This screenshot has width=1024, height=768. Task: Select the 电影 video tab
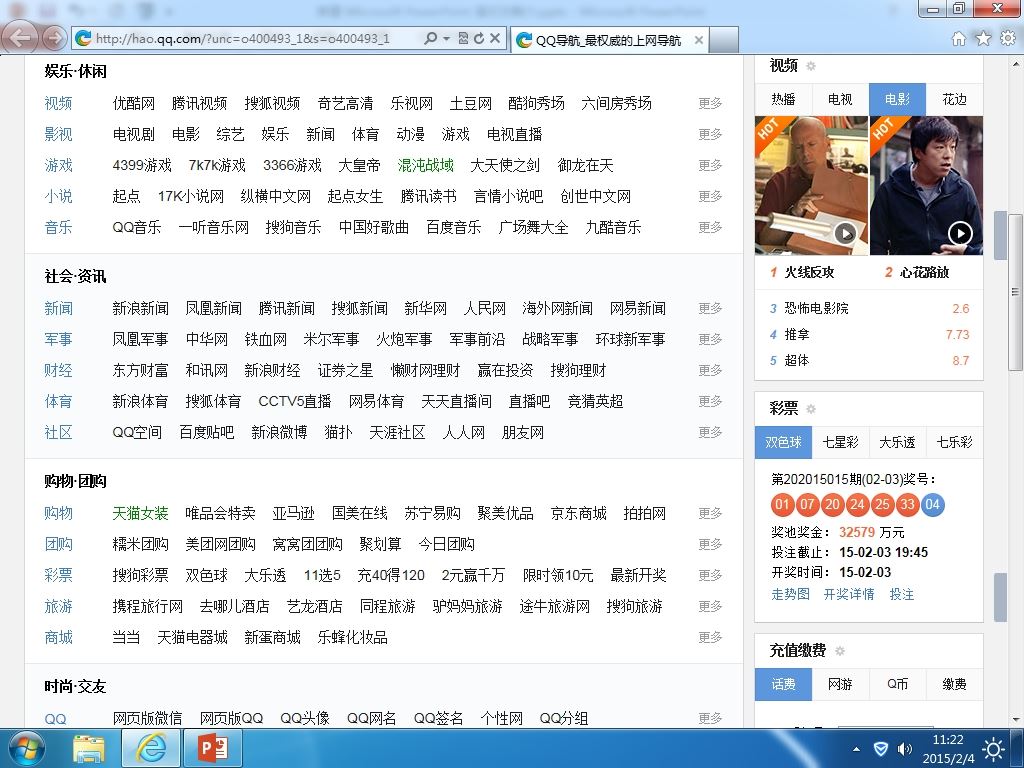click(x=897, y=99)
